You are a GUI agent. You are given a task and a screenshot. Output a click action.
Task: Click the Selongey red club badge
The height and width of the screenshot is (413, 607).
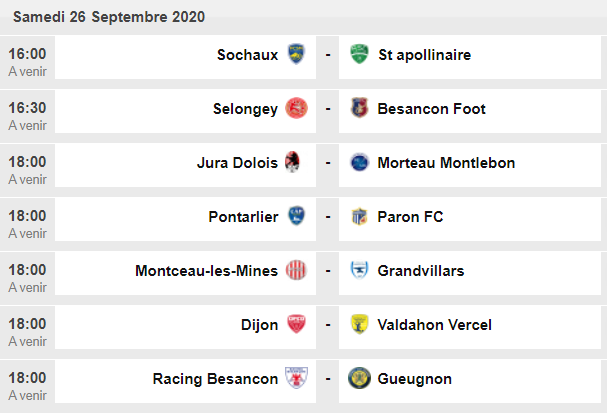pyautogui.click(x=296, y=109)
